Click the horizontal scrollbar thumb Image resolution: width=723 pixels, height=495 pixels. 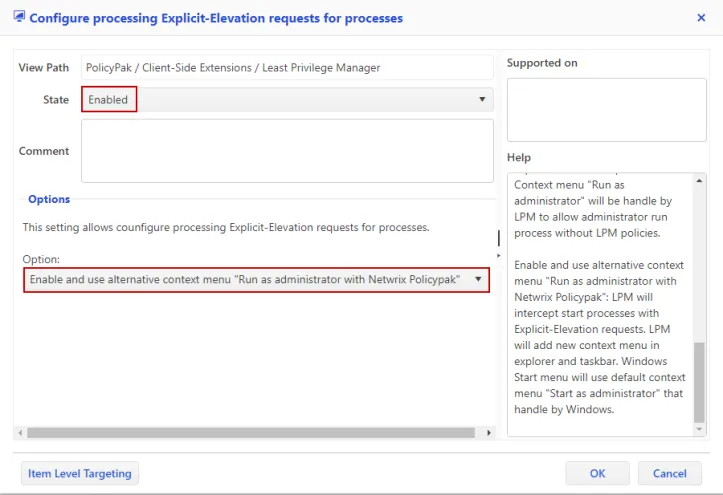tap(250, 433)
